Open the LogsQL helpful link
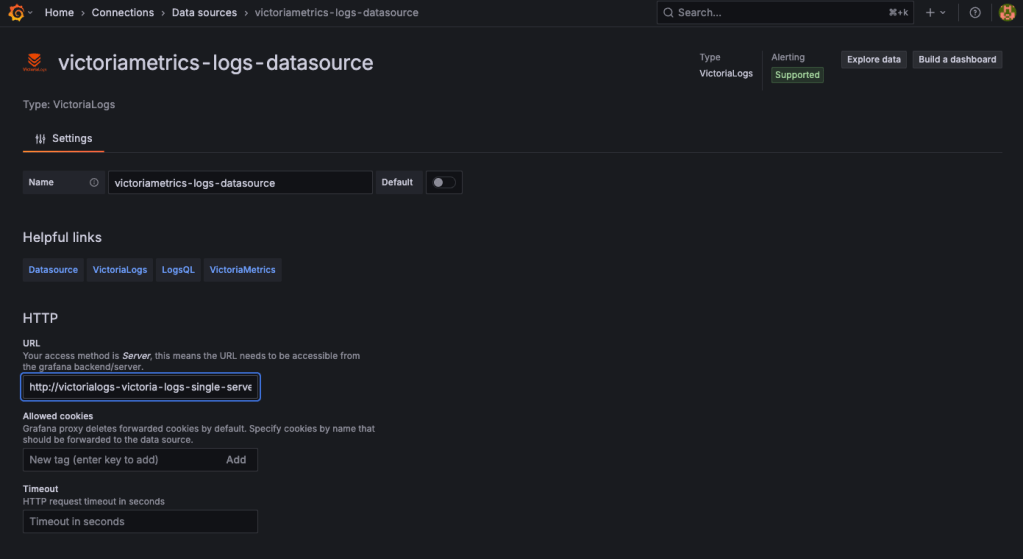 [178, 269]
